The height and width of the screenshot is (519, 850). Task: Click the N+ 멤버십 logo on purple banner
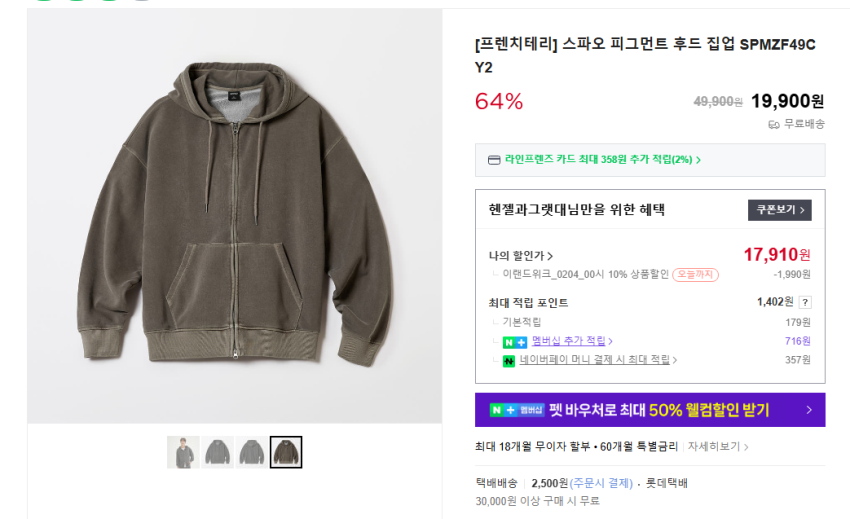[517, 410]
